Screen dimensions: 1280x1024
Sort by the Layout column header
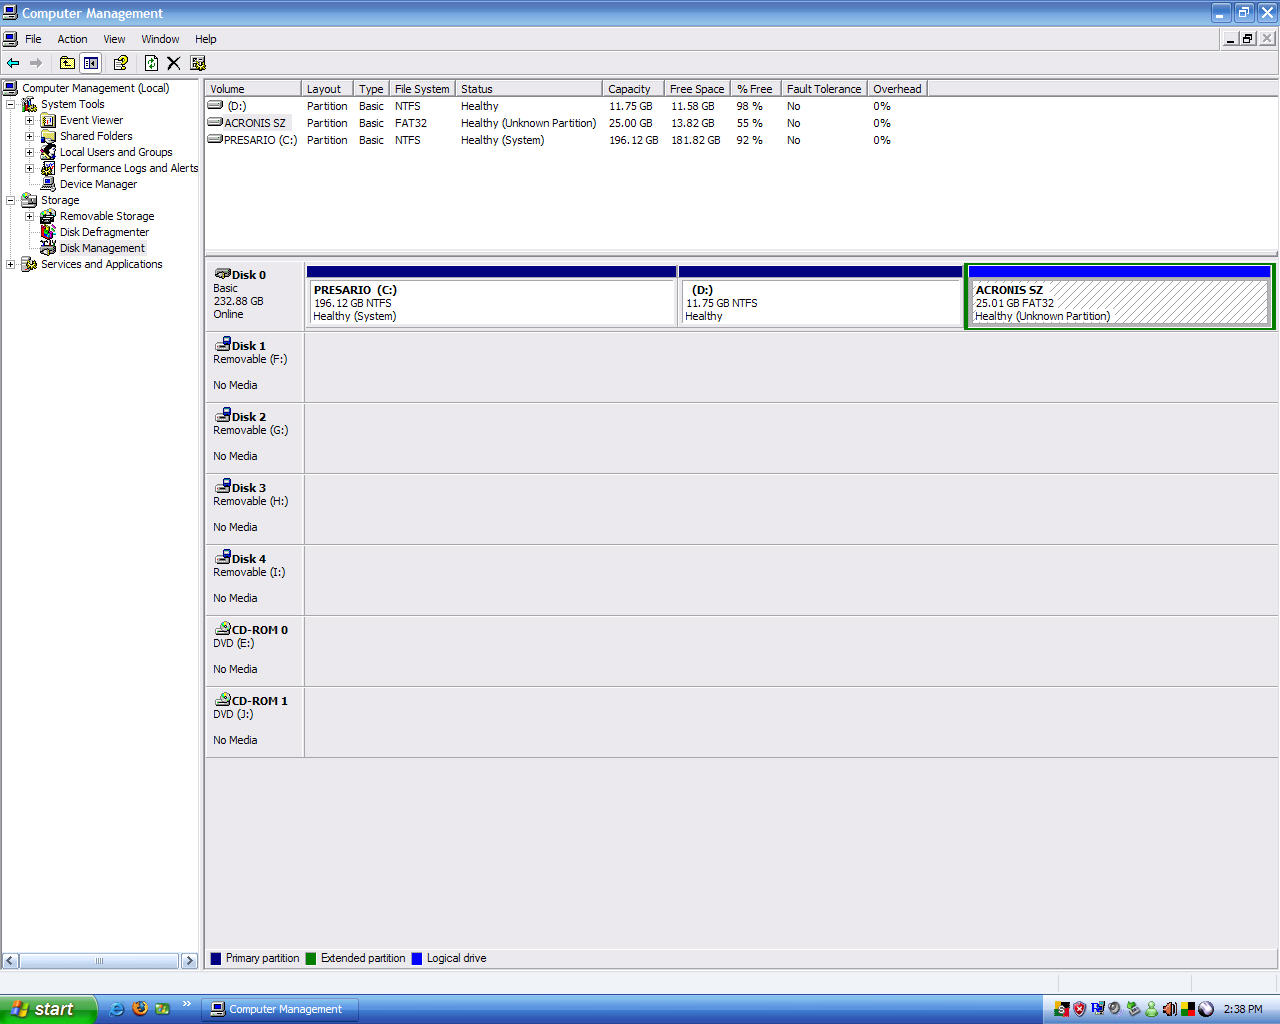[328, 89]
